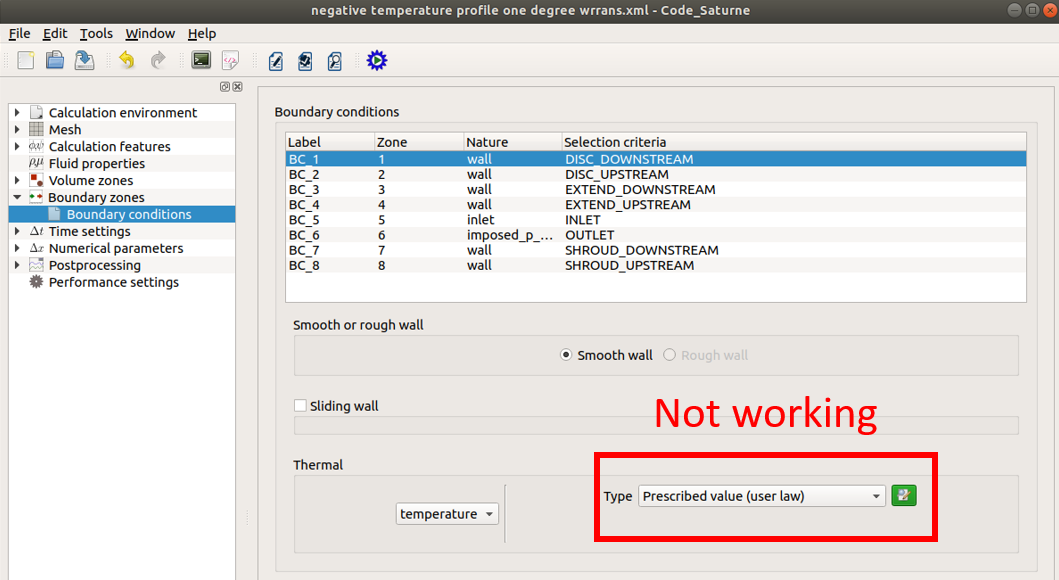Select the Rough wall radio button
The width and height of the screenshot is (1059, 580).
tap(670, 355)
